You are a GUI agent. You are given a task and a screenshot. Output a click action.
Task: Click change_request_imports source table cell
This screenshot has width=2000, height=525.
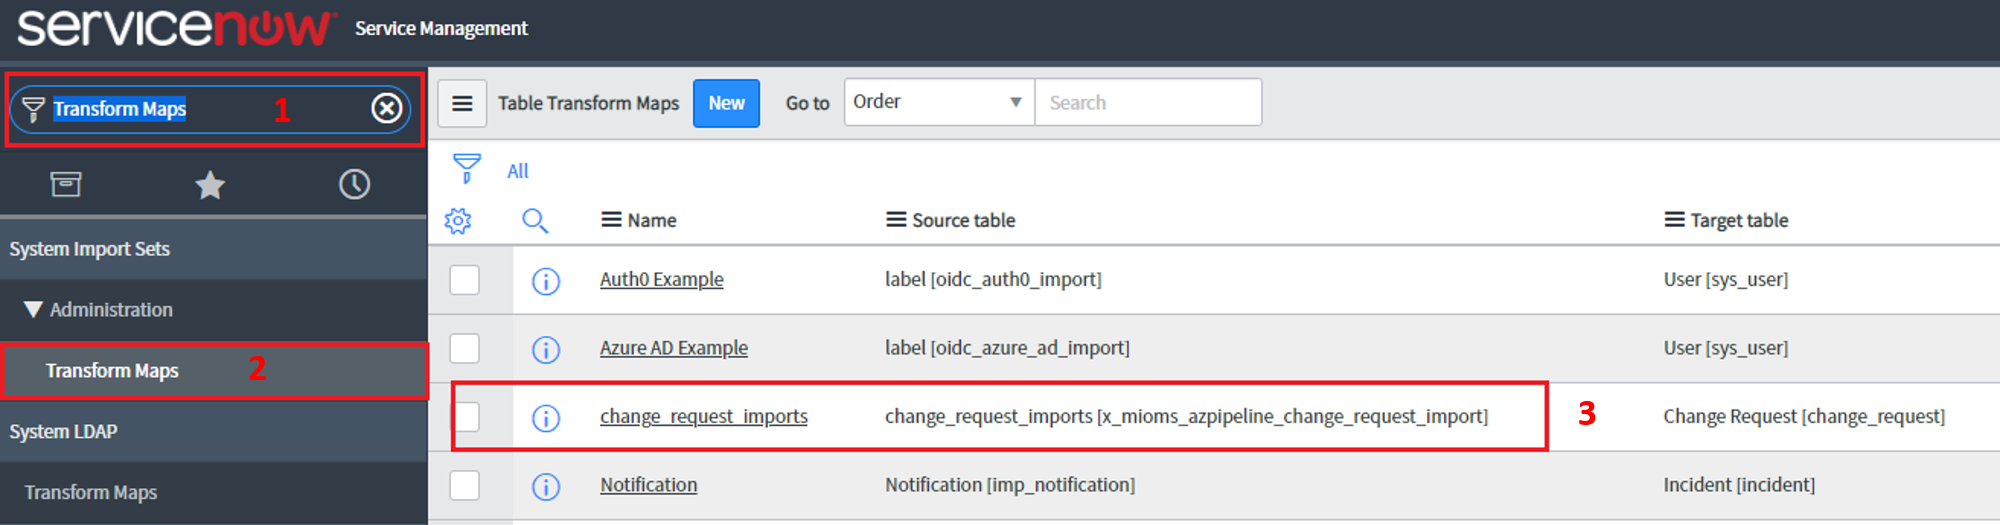[x=1186, y=417]
